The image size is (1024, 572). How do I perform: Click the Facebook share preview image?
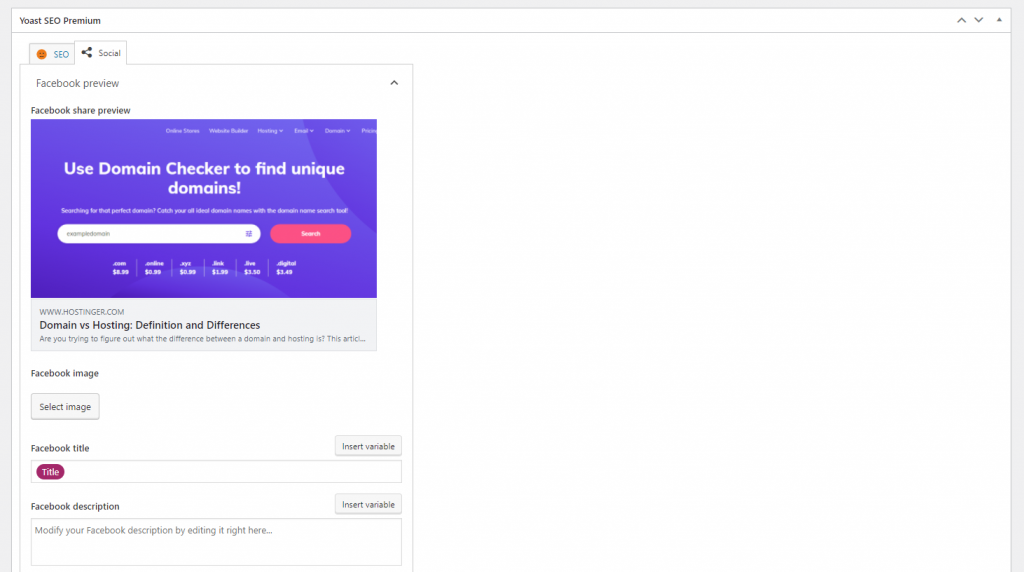point(204,208)
